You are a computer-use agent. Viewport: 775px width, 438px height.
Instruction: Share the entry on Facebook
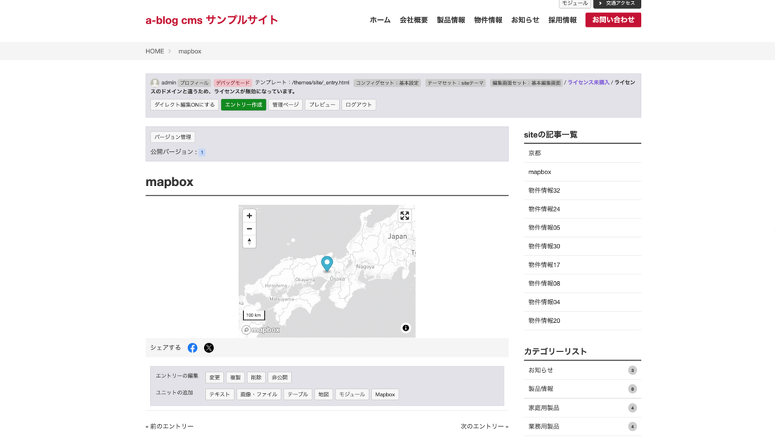coord(193,348)
